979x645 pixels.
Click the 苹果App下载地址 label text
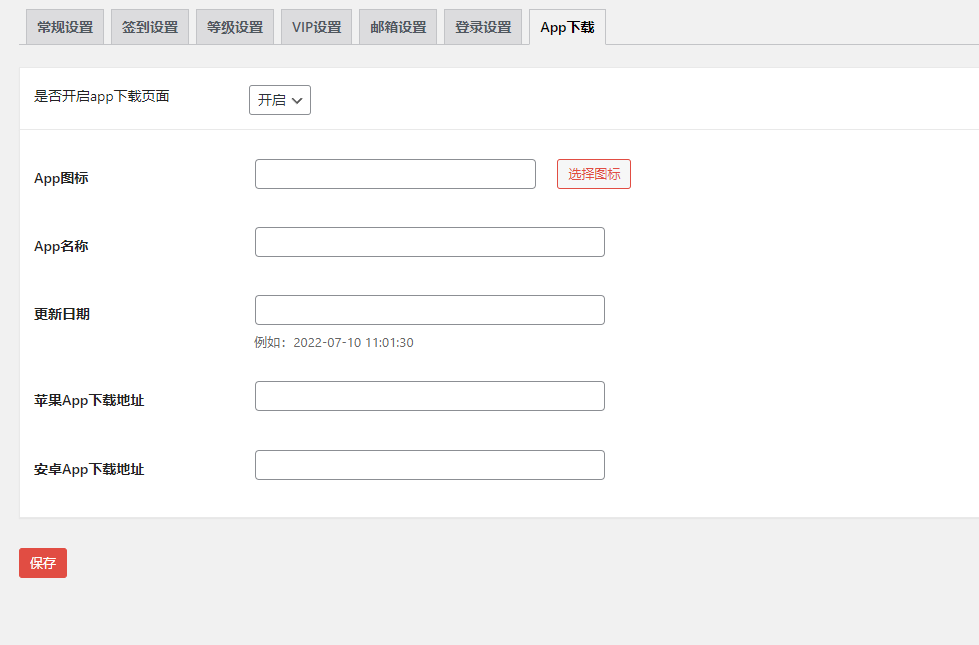pos(89,400)
